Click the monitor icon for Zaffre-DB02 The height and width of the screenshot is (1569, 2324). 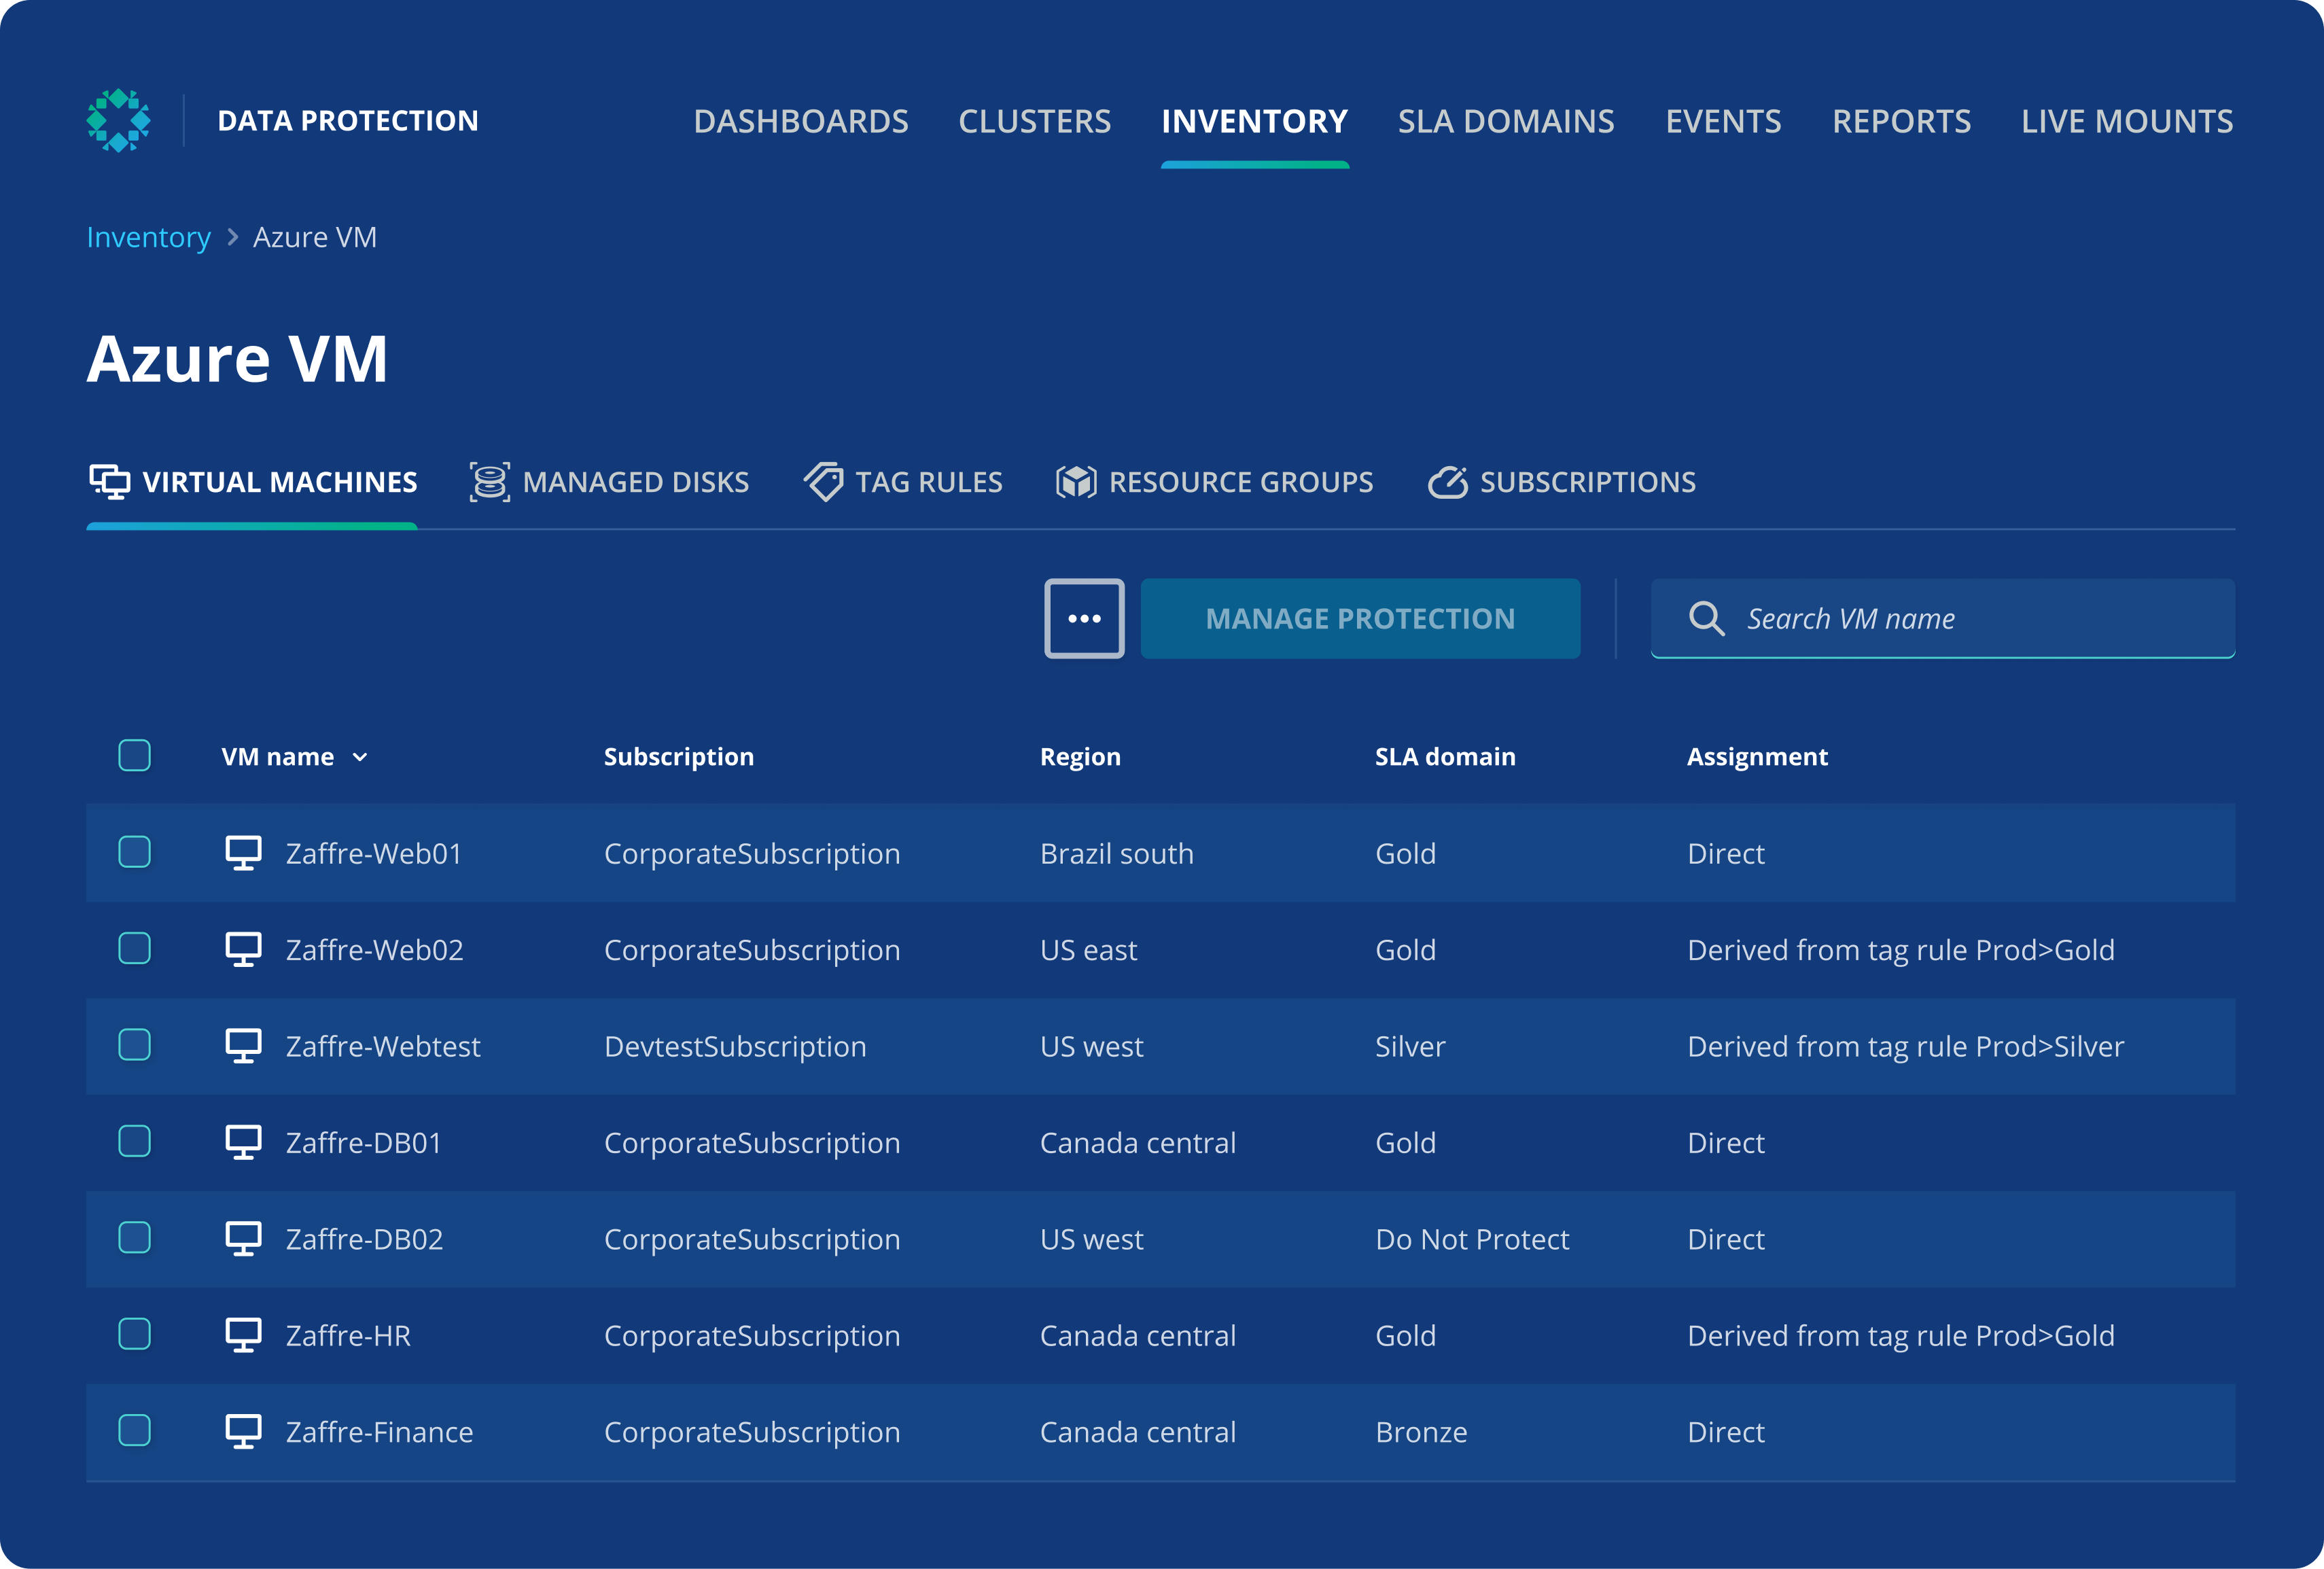tap(243, 1238)
